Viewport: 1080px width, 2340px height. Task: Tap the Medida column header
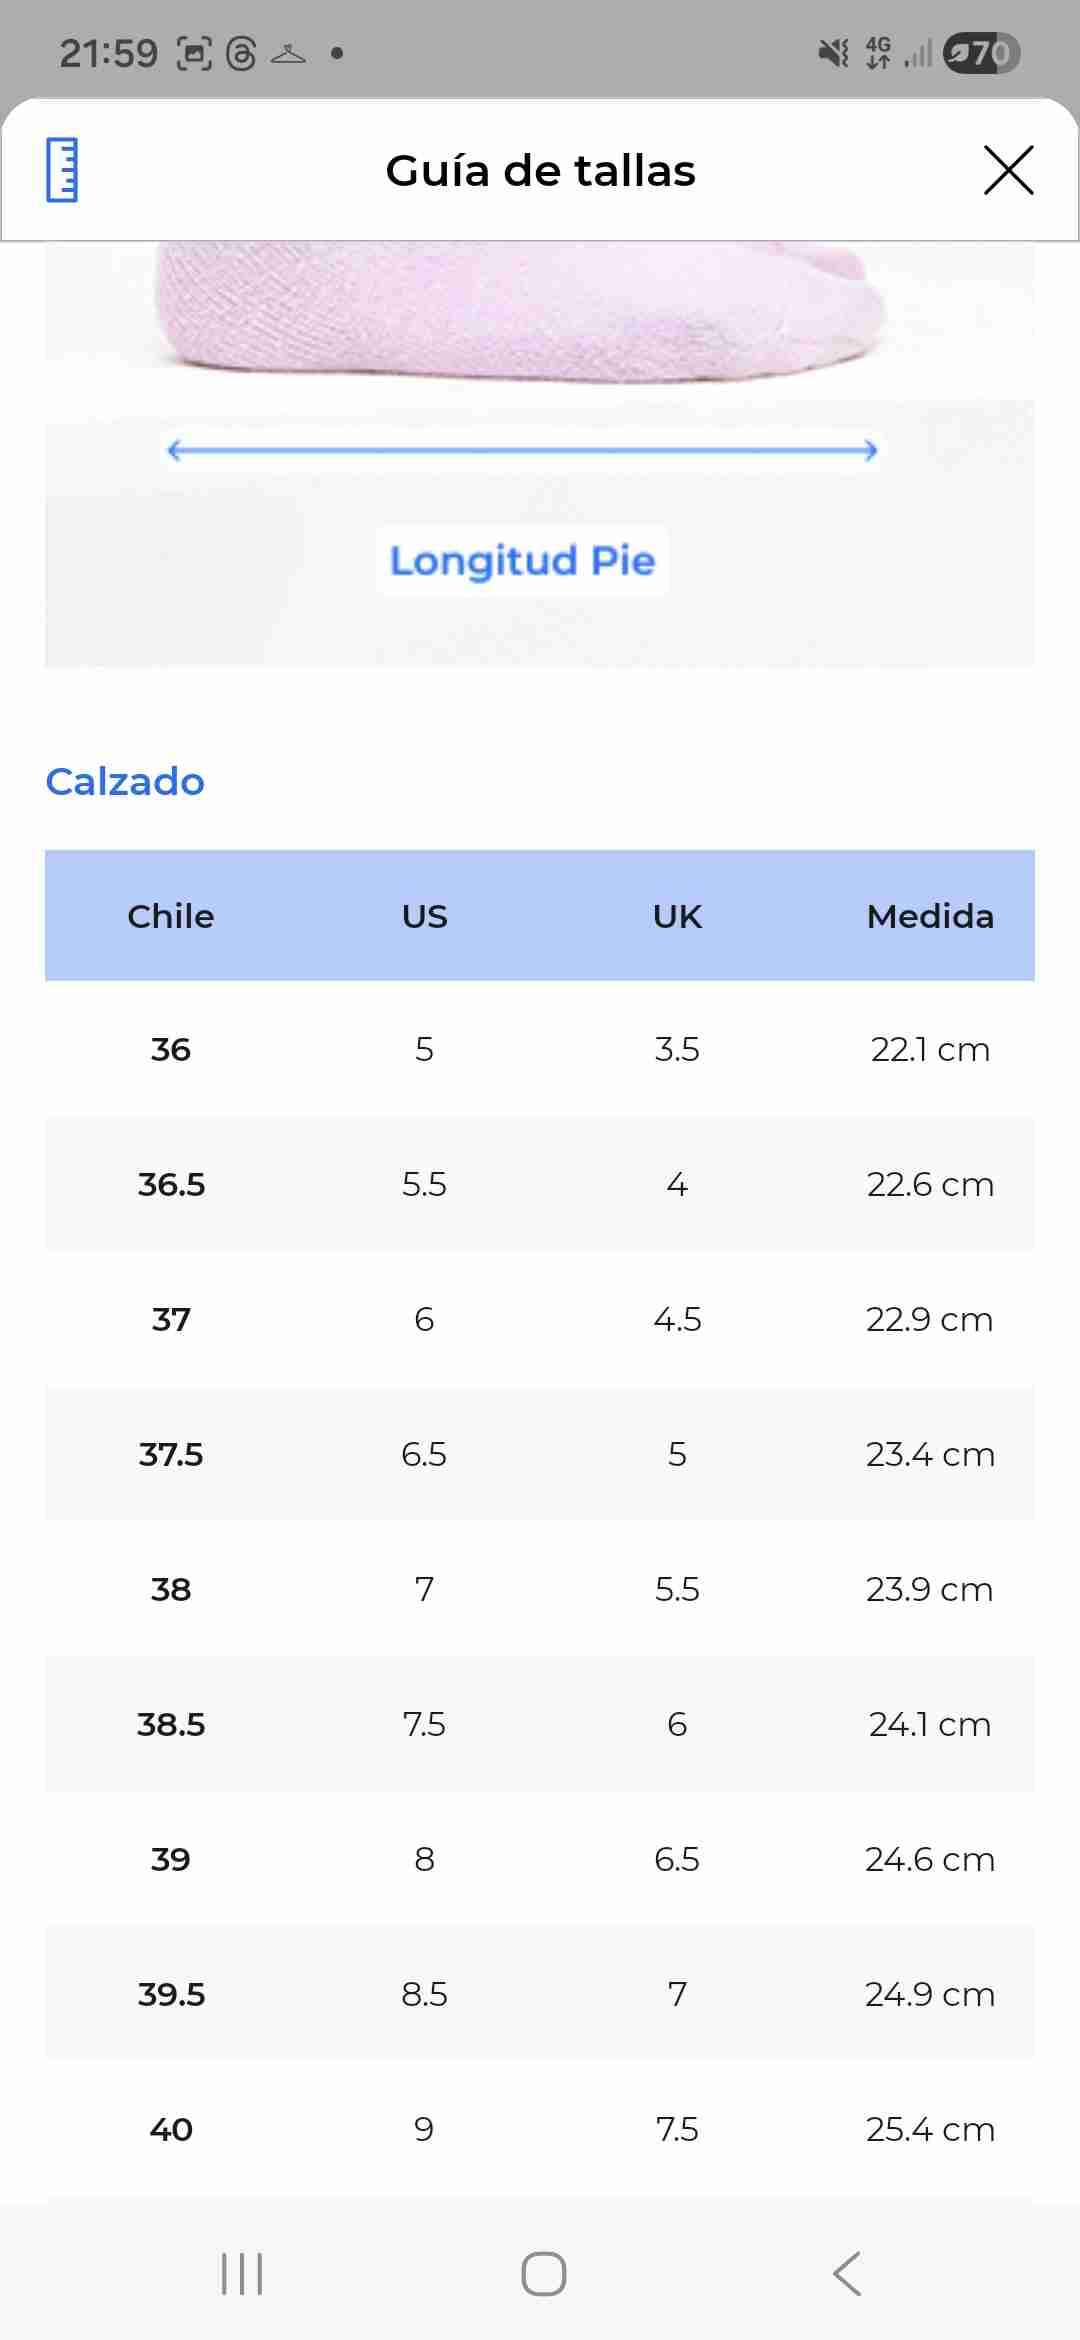[x=930, y=916]
